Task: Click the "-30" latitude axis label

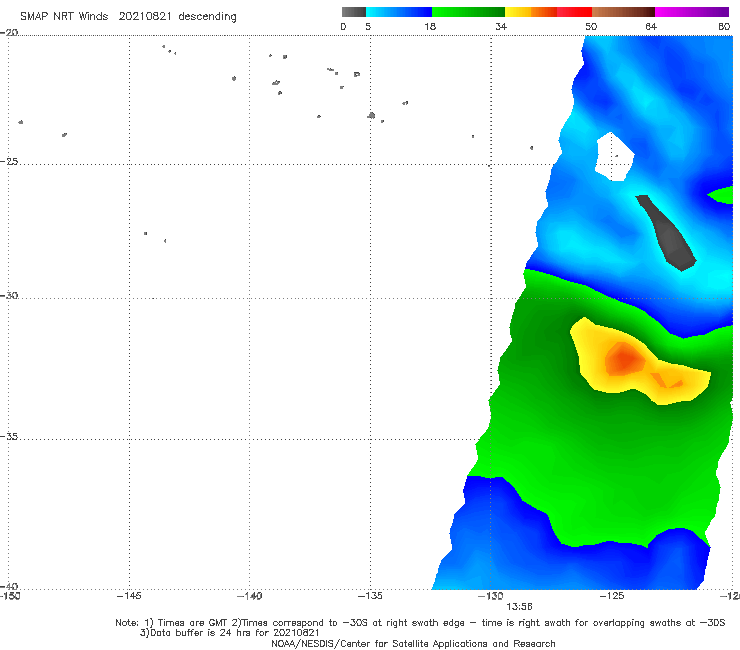Action: coord(9,295)
